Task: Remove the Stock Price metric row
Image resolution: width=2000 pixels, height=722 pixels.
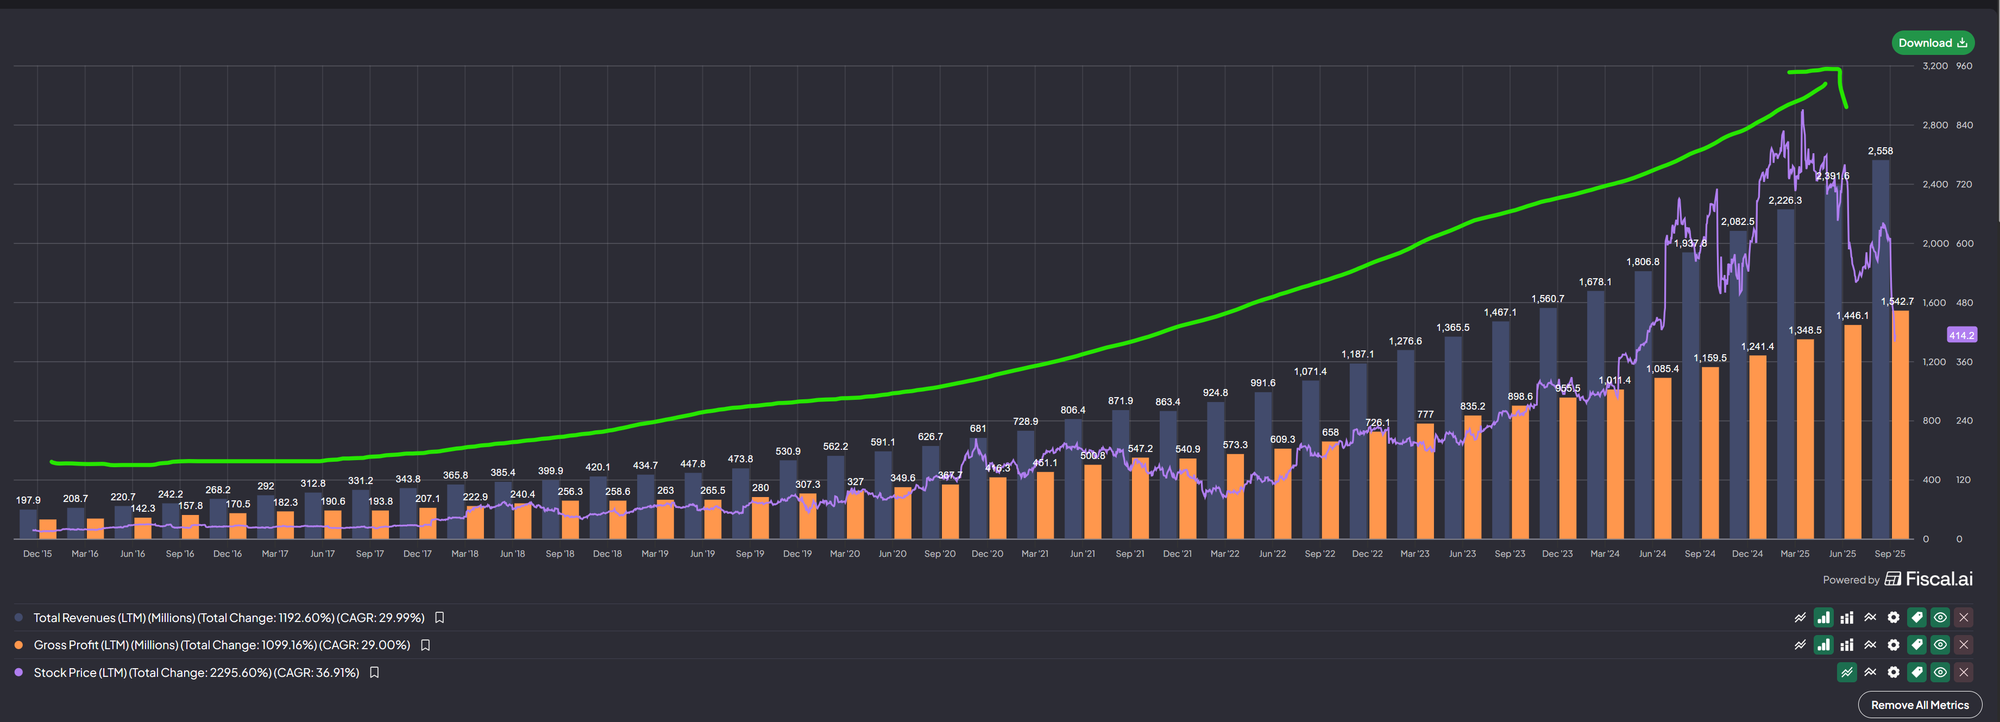Action: pyautogui.click(x=1963, y=673)
